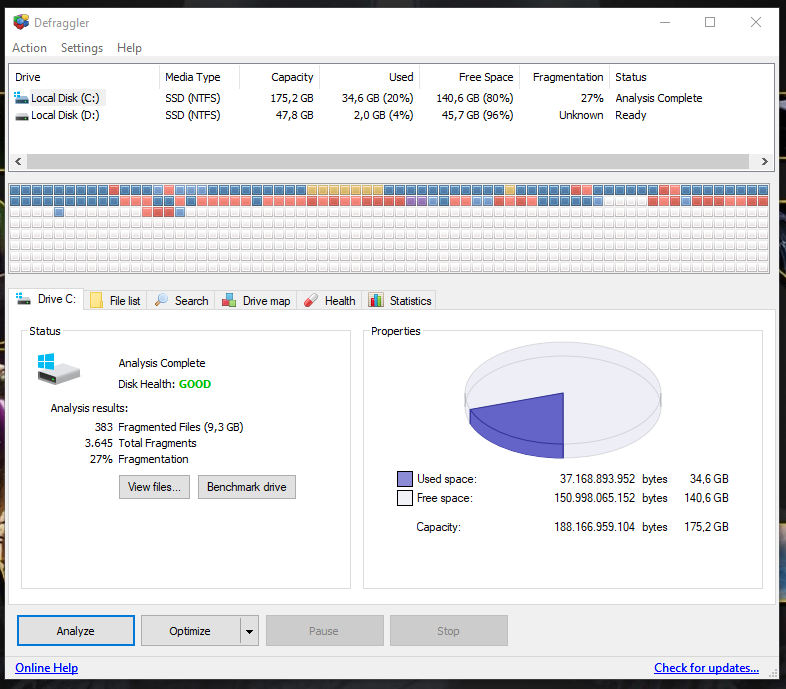Select the Local Disk (C:) row label
The image size is (786, 689).
(65, 98)
